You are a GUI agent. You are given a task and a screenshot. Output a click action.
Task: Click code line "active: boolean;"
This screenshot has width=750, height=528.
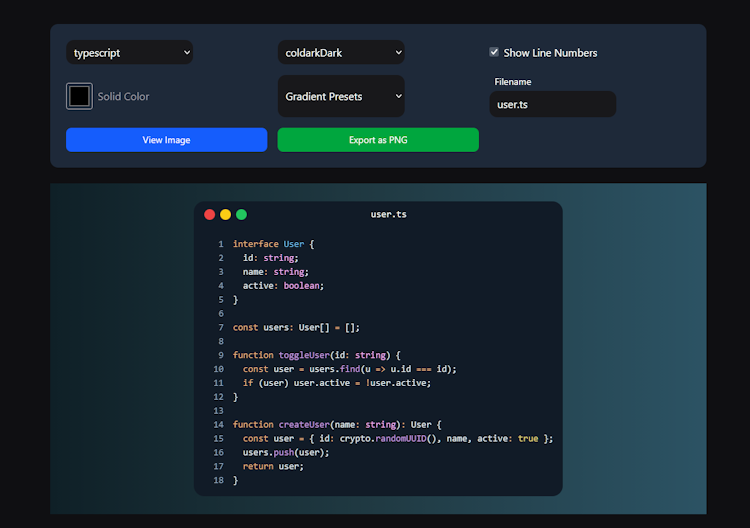click(283, 286)
